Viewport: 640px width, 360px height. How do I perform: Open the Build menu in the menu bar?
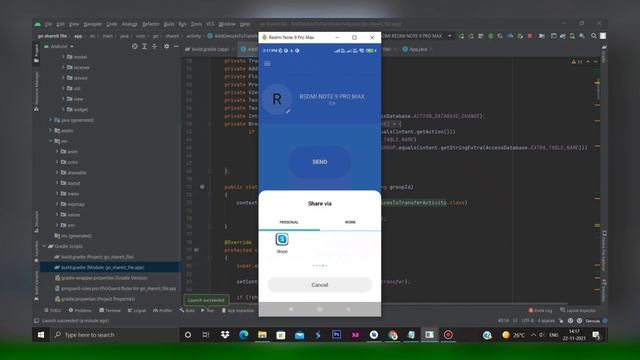[x=169, y=24]
